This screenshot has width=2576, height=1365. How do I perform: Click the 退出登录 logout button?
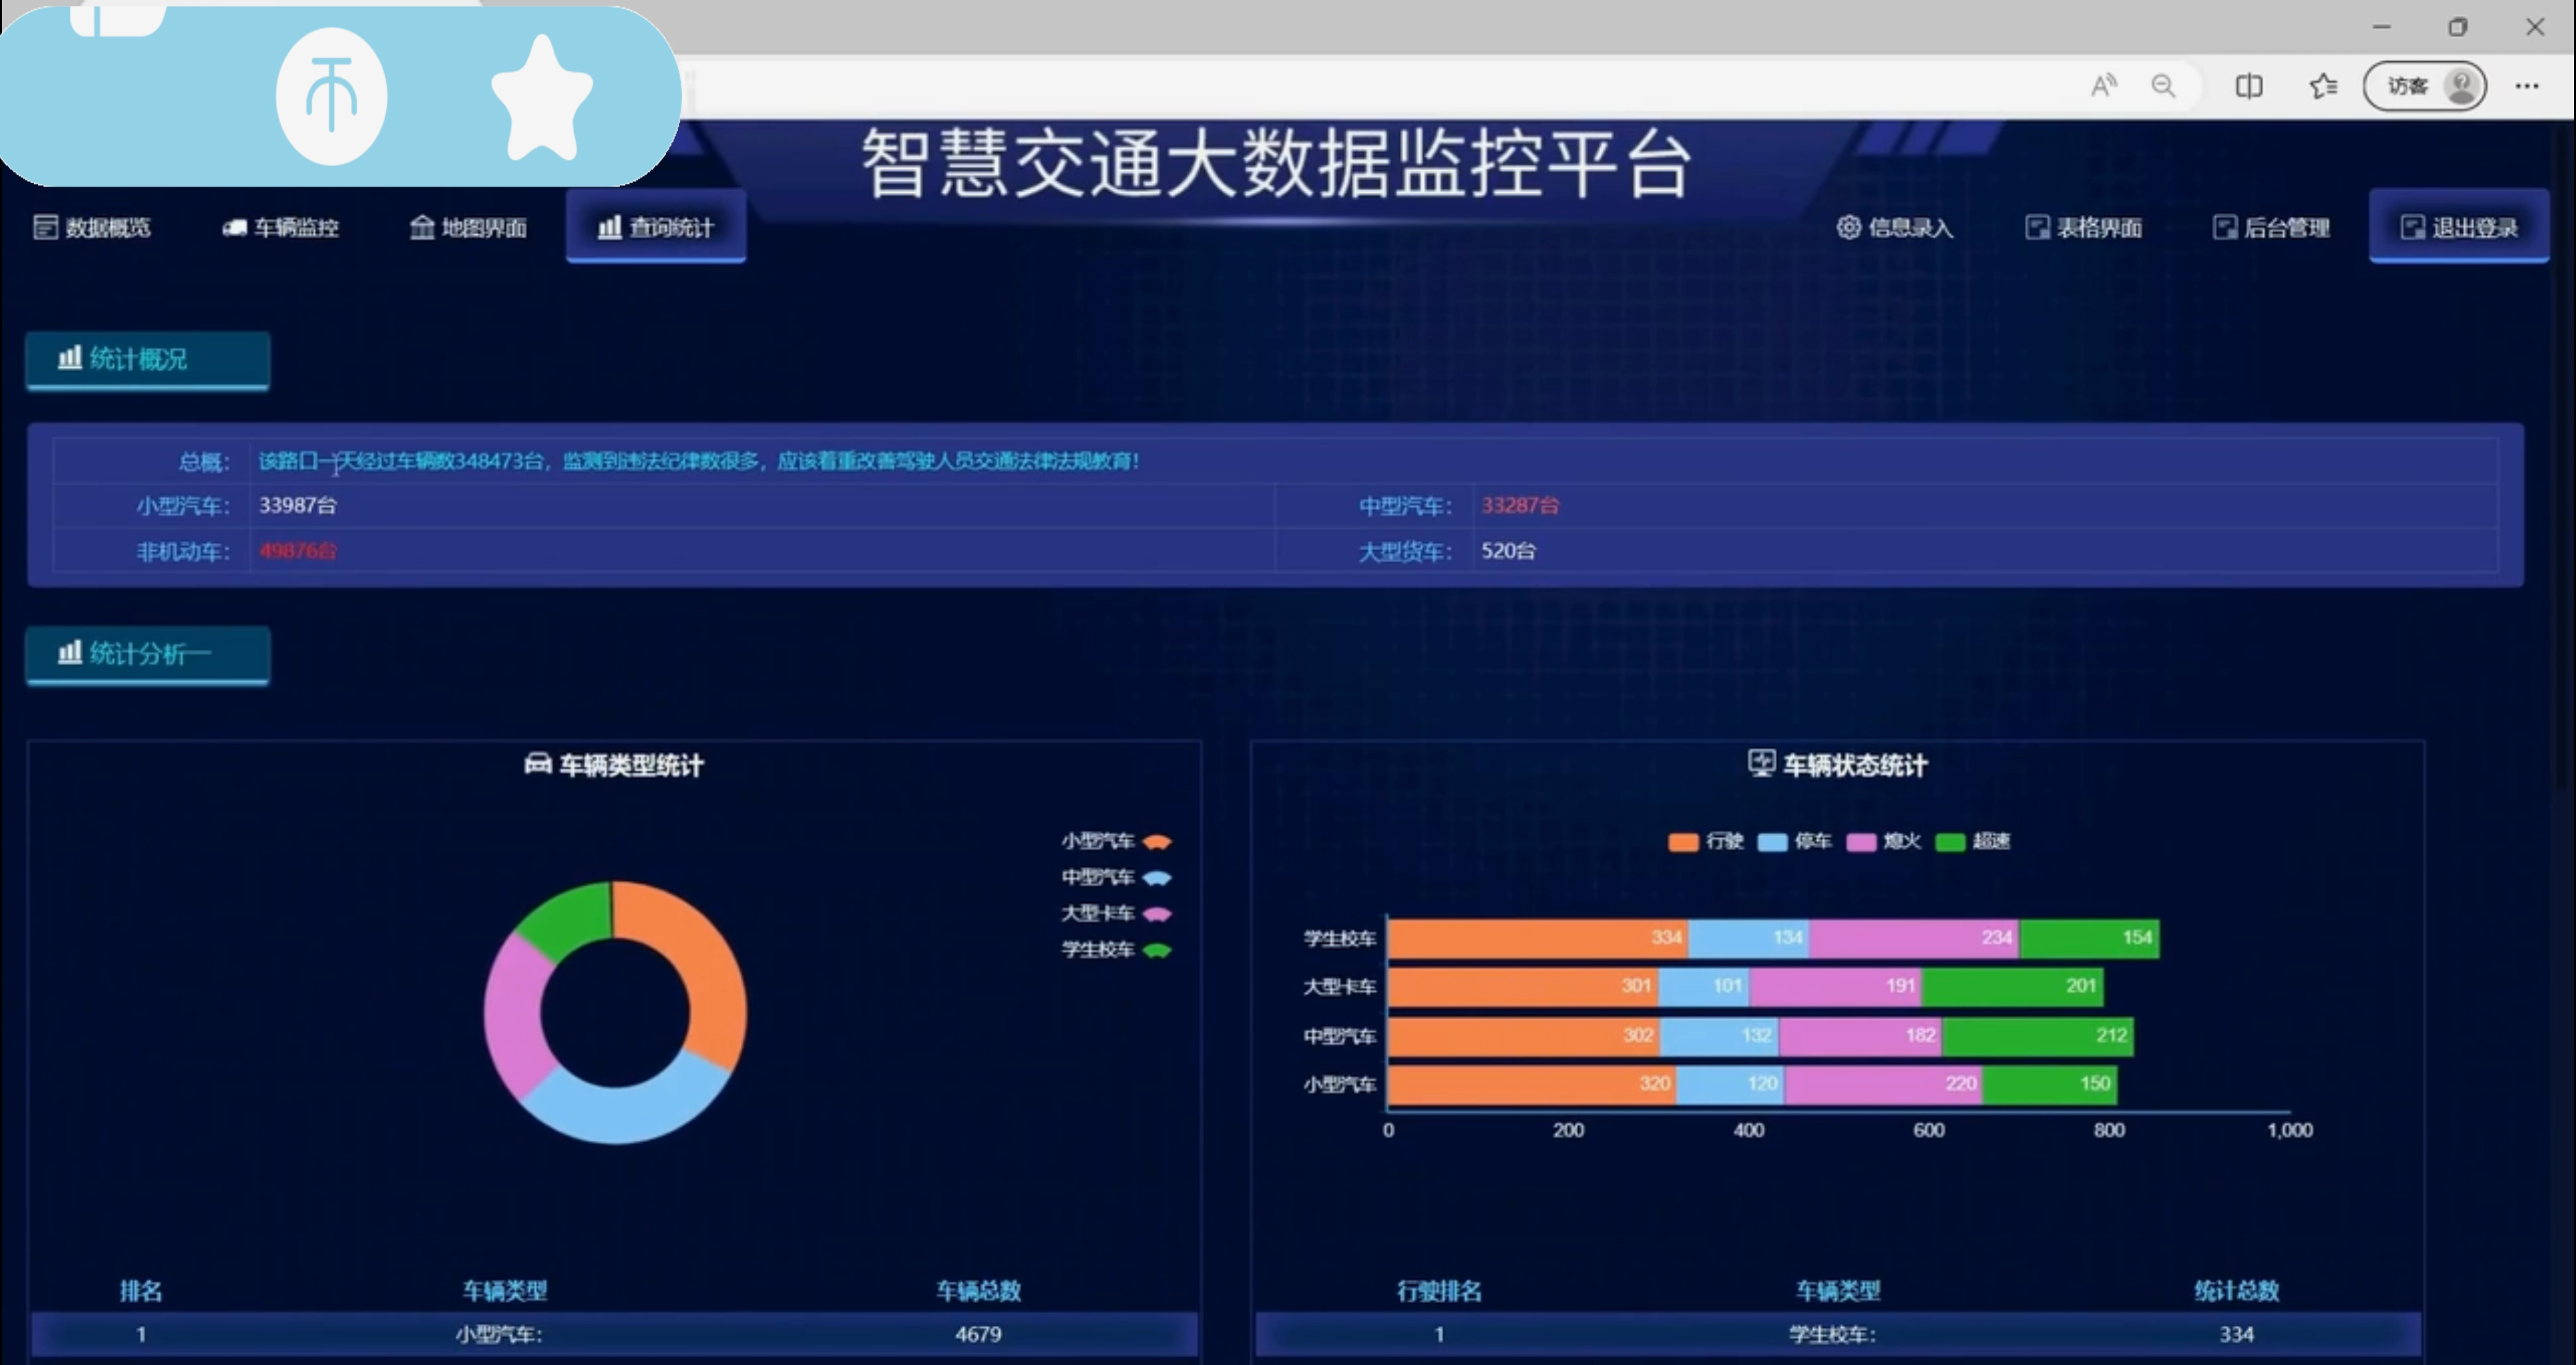tap(2459, 228)
